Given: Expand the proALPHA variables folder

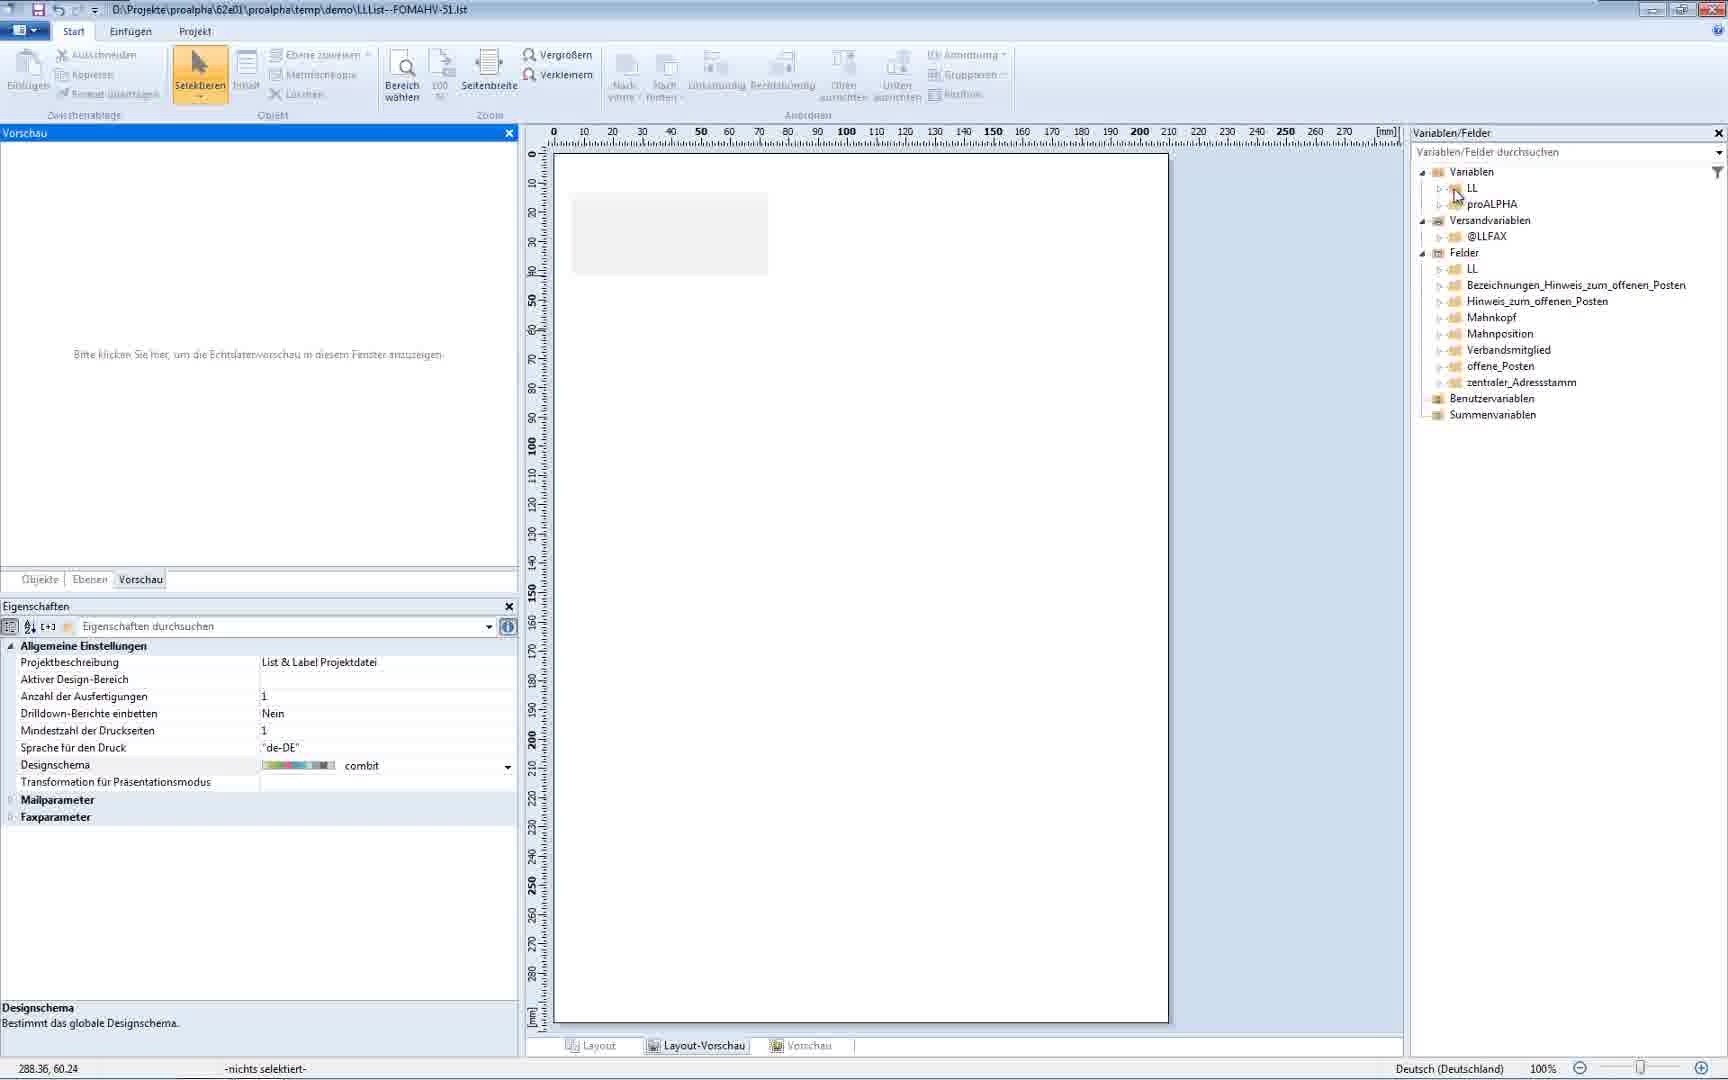Looking at the screenshot, I should 1440,205.
